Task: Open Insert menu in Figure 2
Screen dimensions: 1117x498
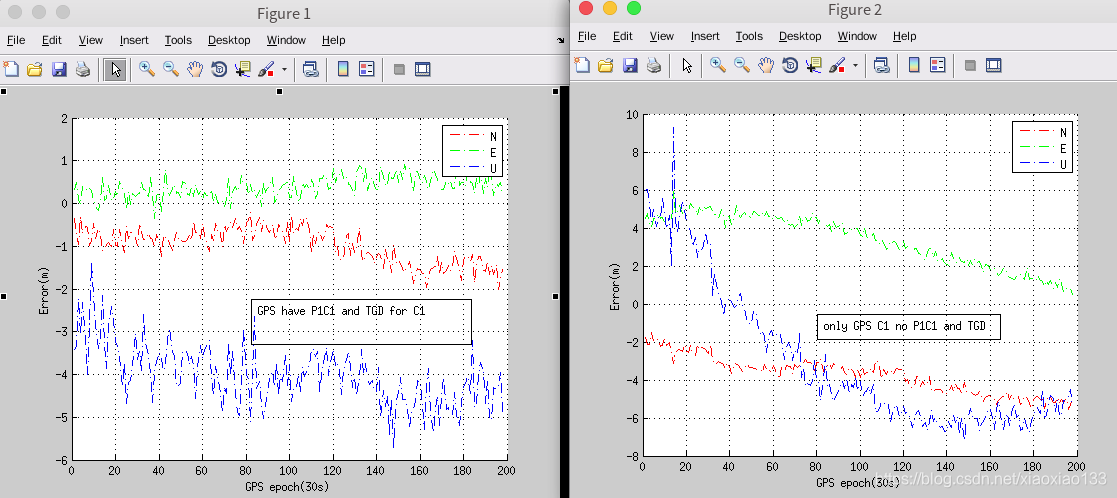Action: coord(705,36)
